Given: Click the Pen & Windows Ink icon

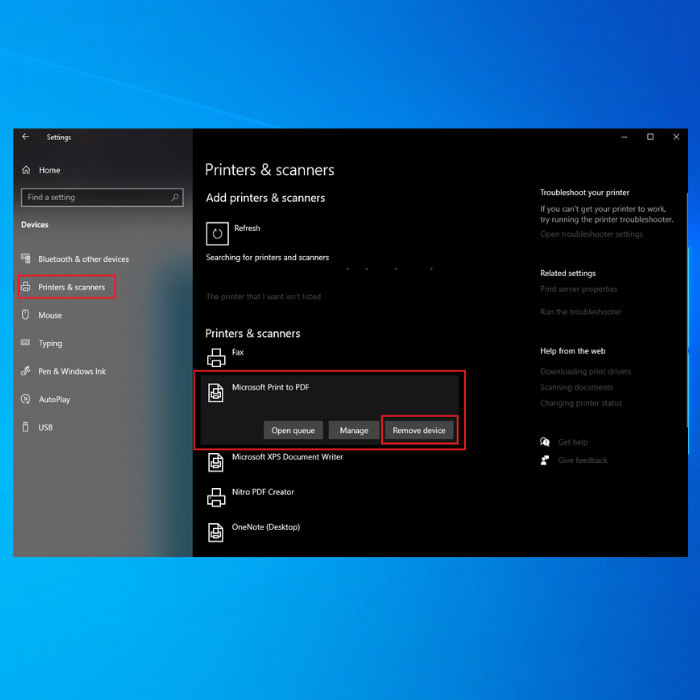Looking at the screenshot, I should [x=25, y=371].
